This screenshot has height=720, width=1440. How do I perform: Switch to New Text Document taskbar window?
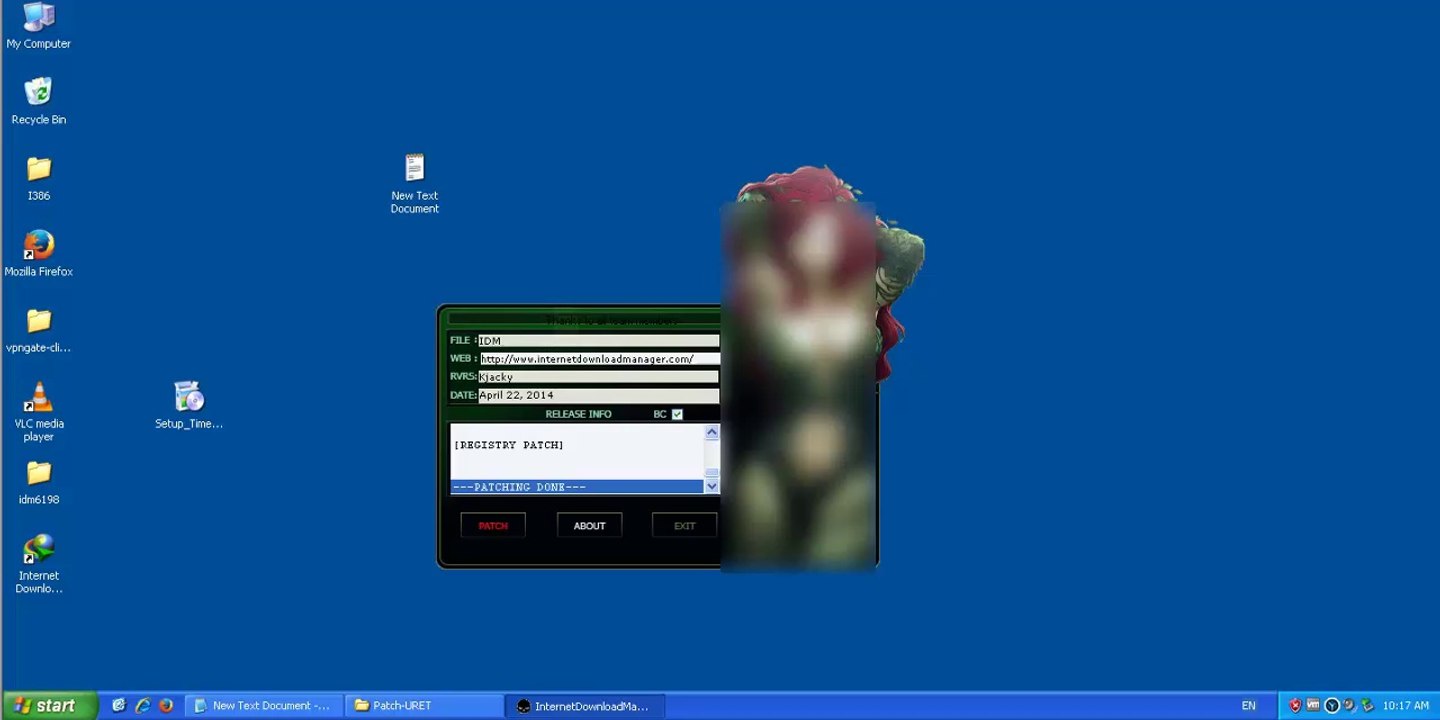click(264, 705)
